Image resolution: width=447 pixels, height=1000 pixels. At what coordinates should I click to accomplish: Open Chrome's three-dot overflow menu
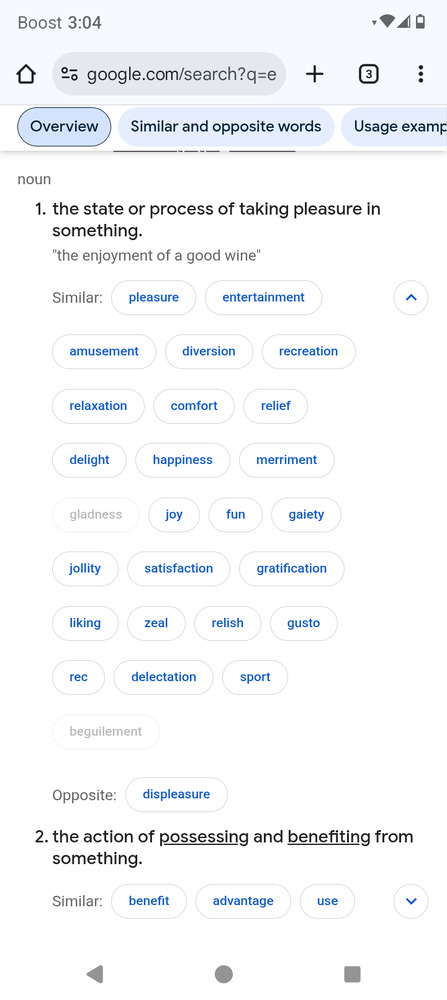click(x=420, y=75)
